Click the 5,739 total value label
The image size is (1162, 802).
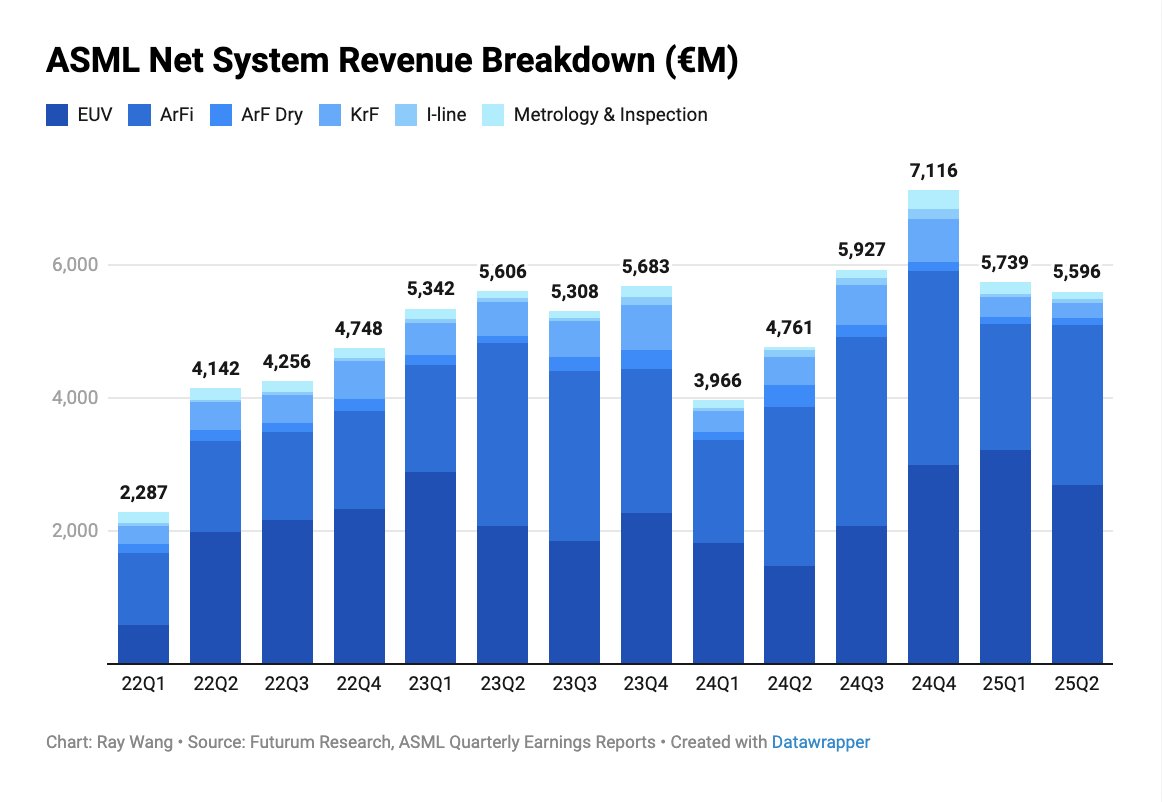(1005, 263)
